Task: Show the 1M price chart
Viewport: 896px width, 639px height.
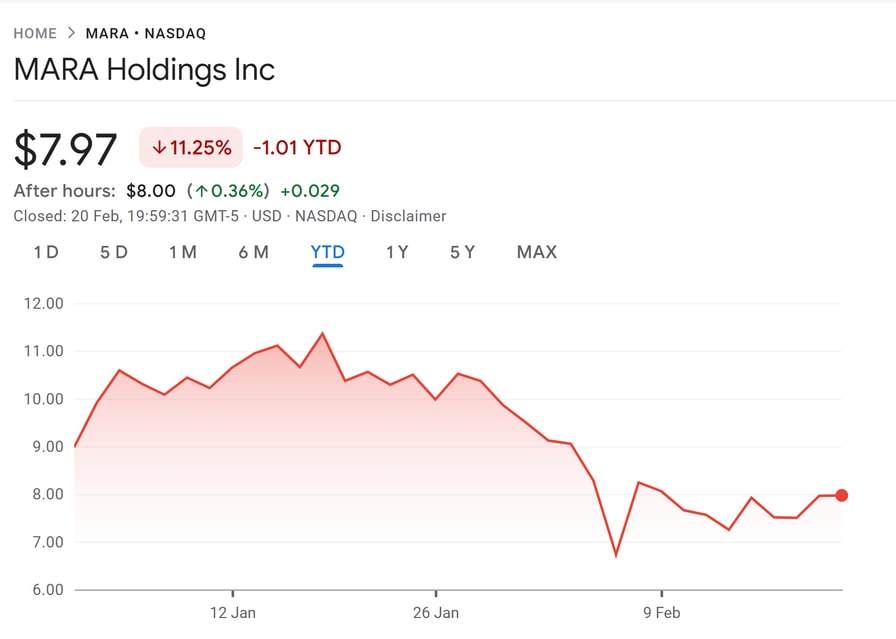Action: [183, 252]
